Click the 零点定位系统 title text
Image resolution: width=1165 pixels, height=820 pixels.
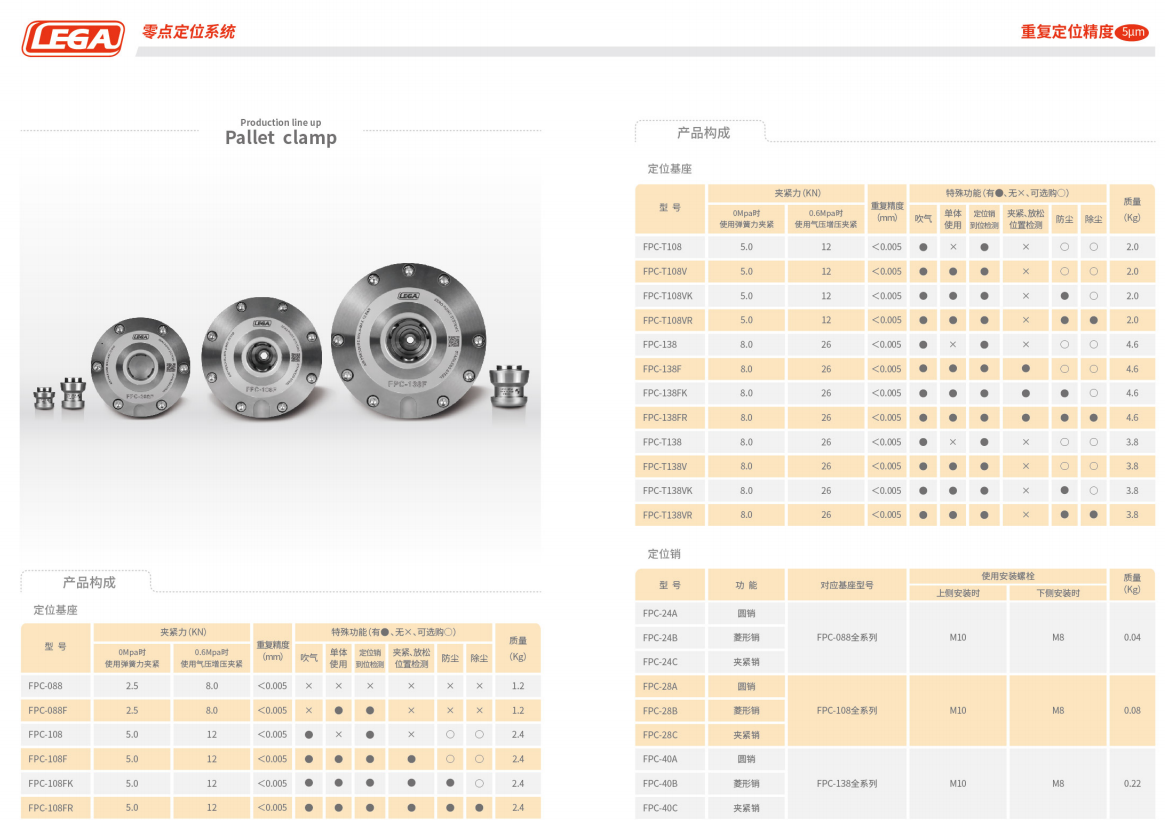click(189, 32)
